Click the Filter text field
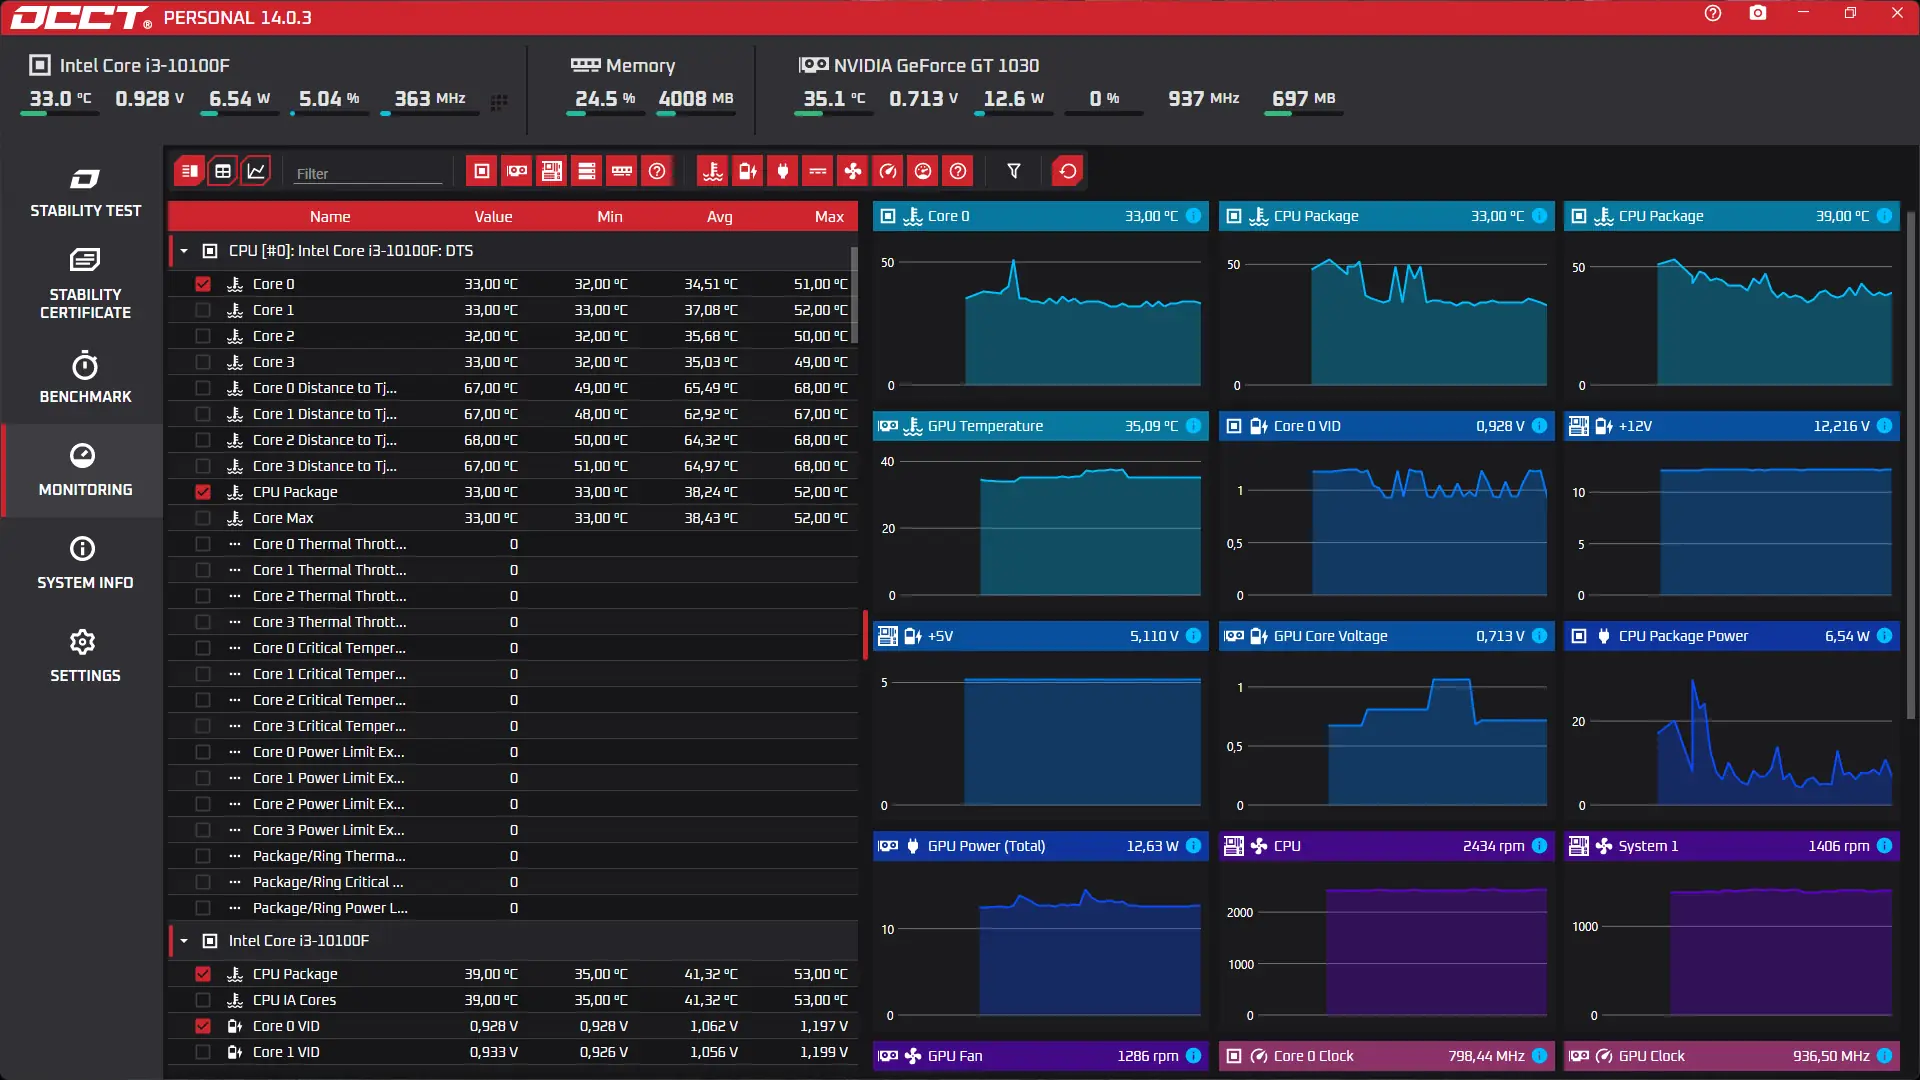1920x1080 pixels. tap(367, 173)
